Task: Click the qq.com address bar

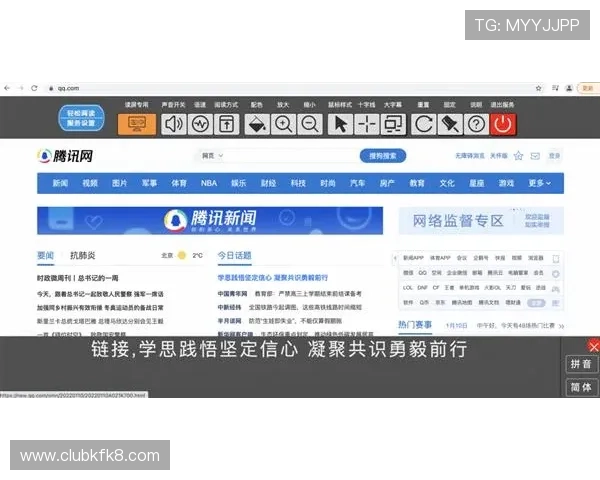Action: tap(295, 88)
